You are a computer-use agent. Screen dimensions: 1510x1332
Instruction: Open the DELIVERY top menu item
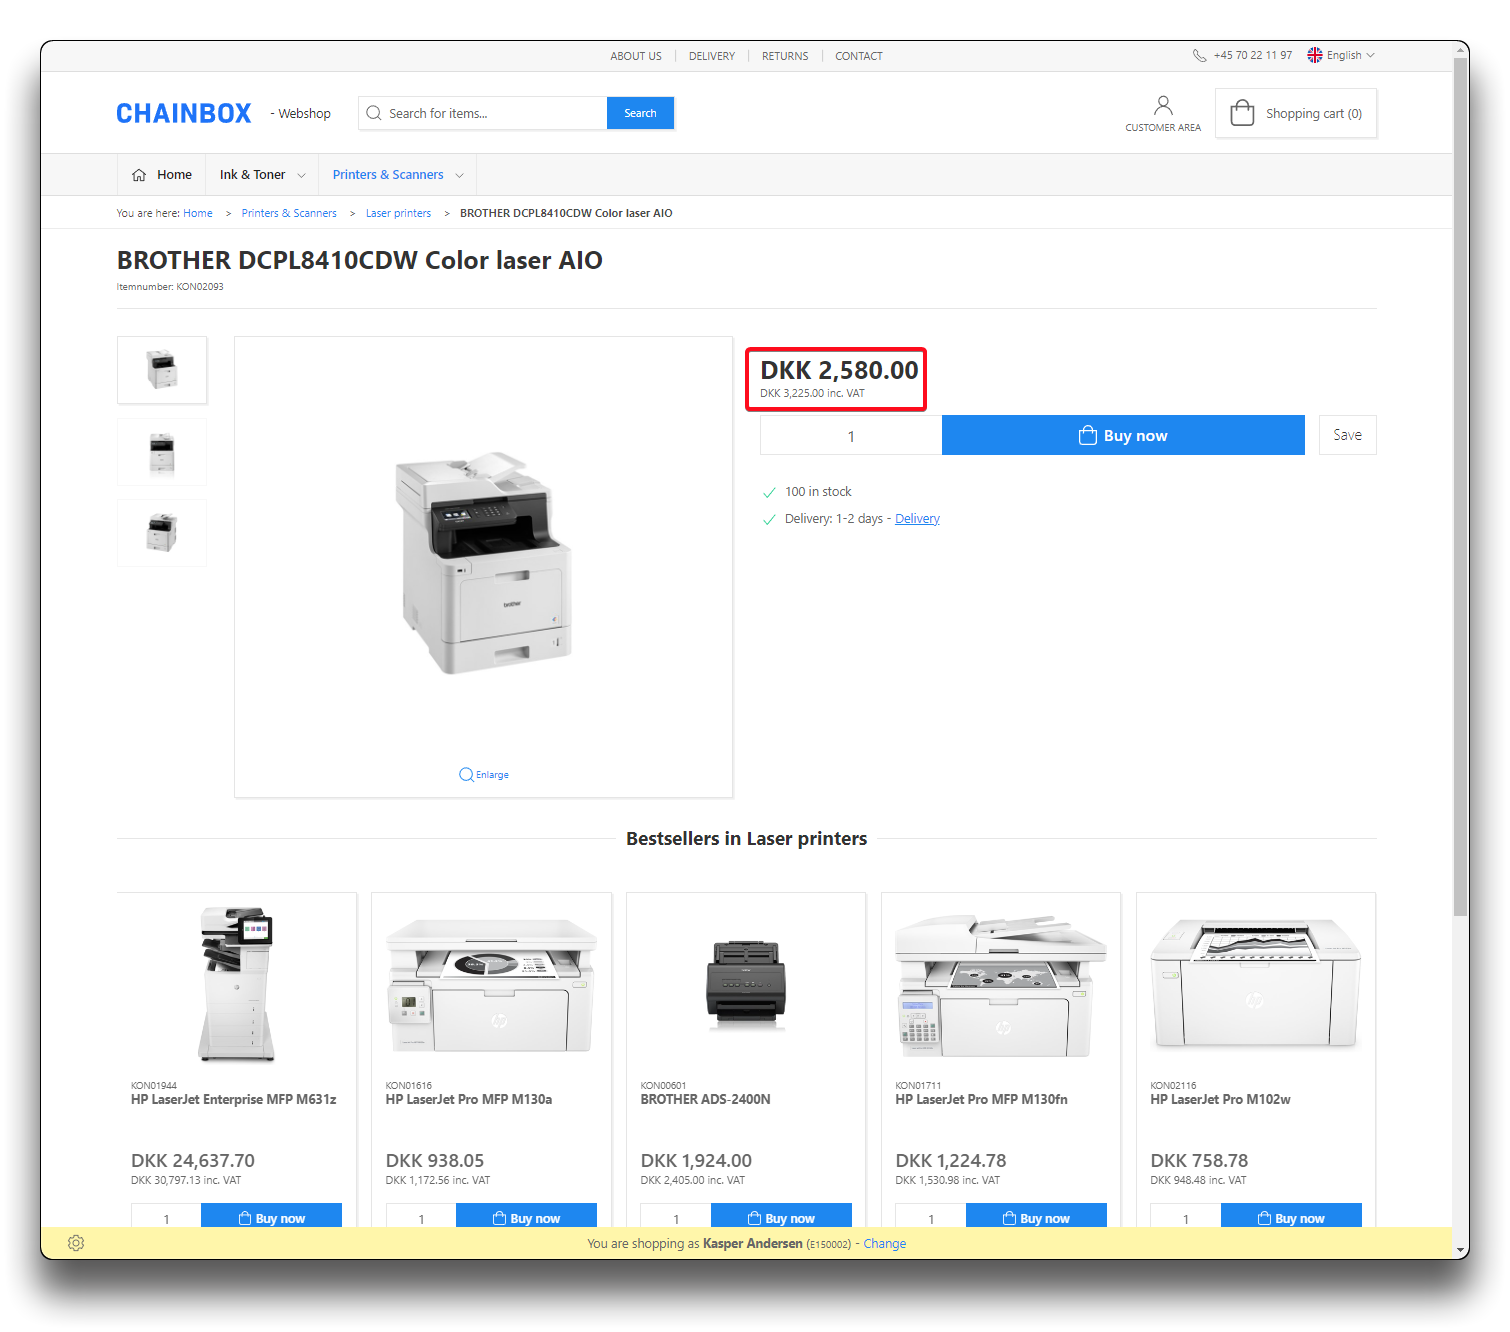pos(711,56)
